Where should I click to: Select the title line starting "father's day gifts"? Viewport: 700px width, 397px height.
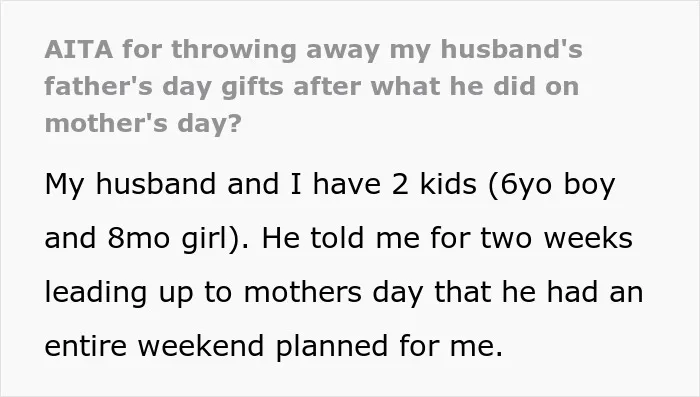point(312,86)
